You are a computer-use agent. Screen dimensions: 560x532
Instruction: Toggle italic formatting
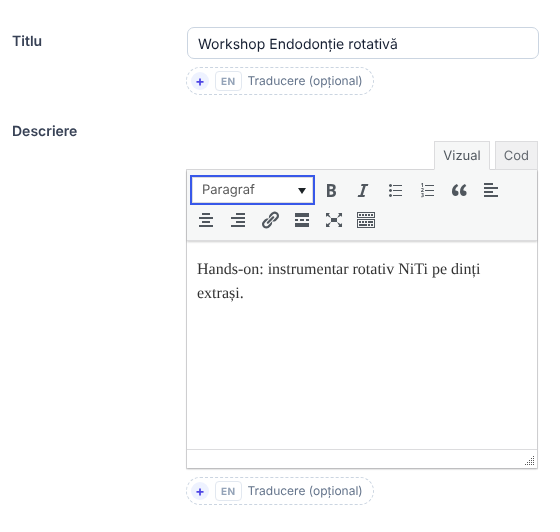point(363,190)
